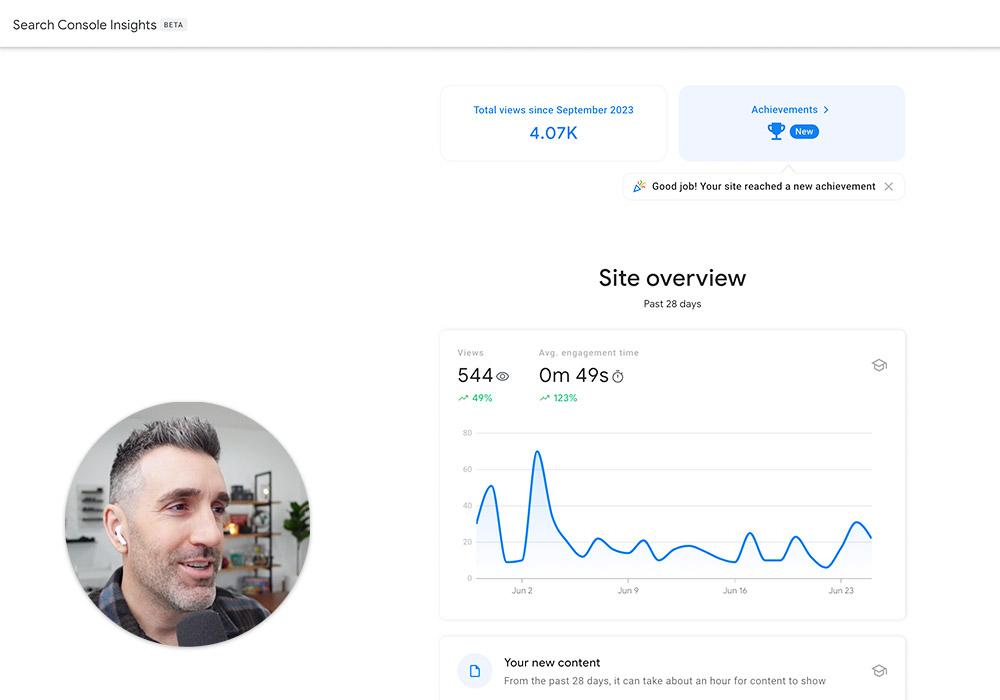This screenshot has width=1000, height=700.
Task: Open Total views since September 2023 card
Action: [x=554, y=123]
